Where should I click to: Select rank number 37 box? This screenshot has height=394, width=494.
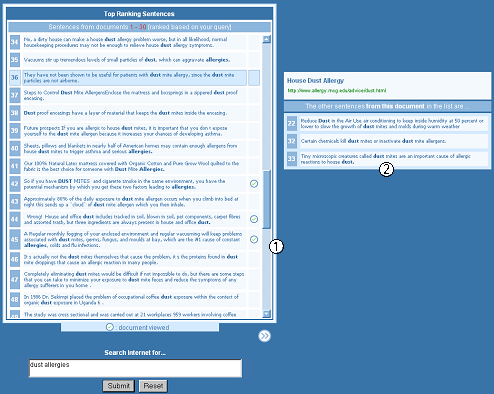15,95
